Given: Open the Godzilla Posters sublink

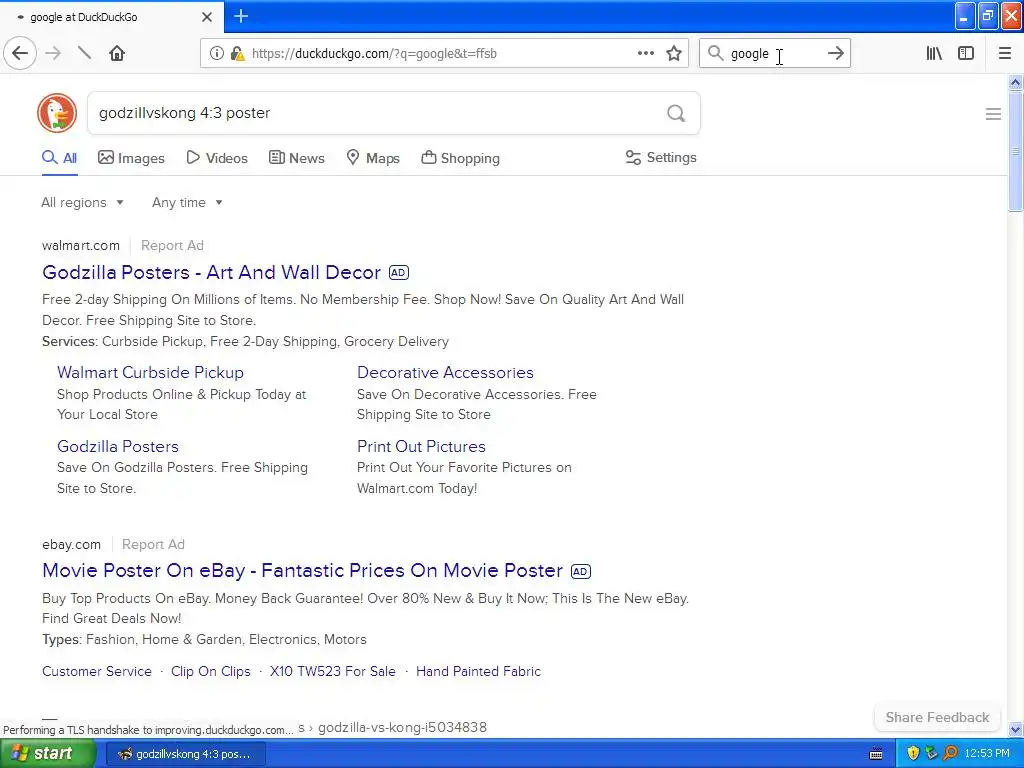Looking at the screenshot, I should pyautogui.click(x=118, y=446).
